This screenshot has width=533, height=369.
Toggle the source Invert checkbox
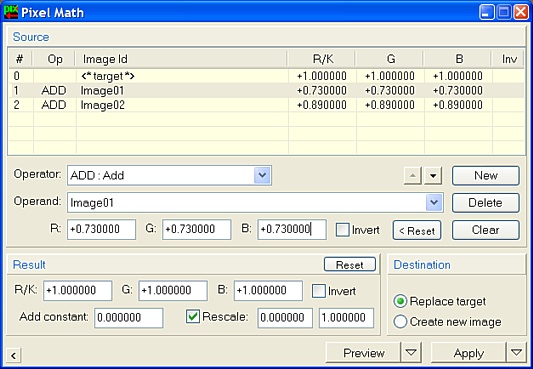pos(342,230)
